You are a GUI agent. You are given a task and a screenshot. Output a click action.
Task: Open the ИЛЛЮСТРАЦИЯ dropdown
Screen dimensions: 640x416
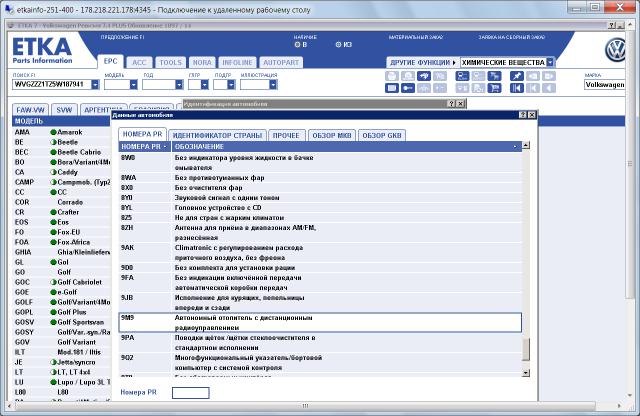(273, 85)
